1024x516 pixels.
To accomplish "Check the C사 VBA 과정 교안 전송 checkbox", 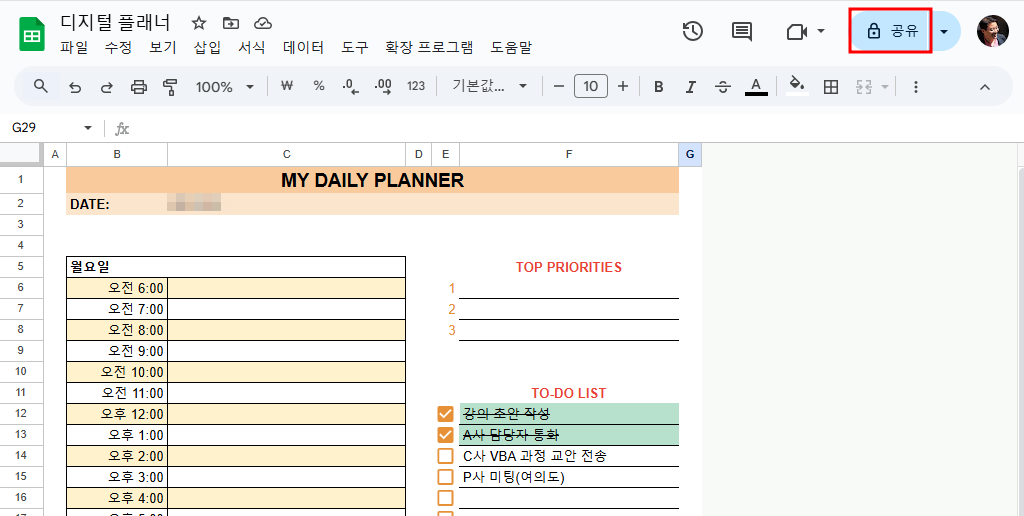I will point(445,456).
